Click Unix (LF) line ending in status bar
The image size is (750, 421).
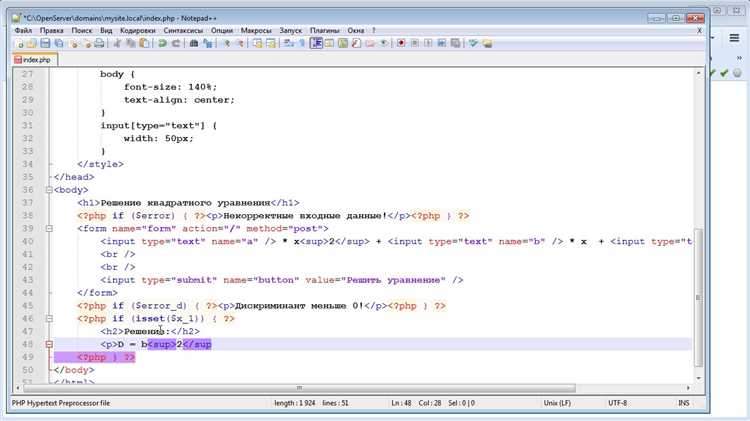pyautogui.click(x=557, y=403)
